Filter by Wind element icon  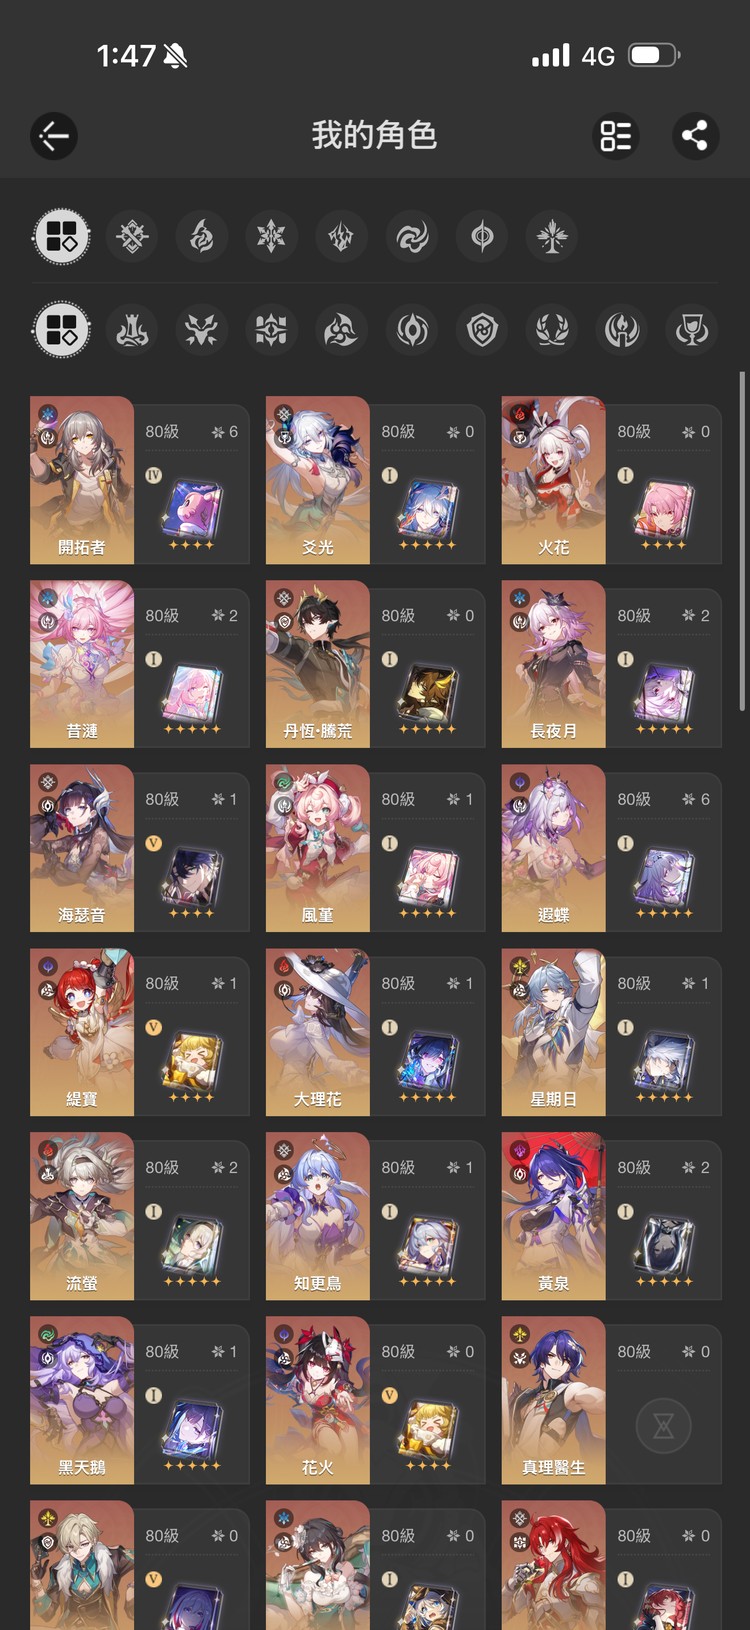[x=412, y=237]
